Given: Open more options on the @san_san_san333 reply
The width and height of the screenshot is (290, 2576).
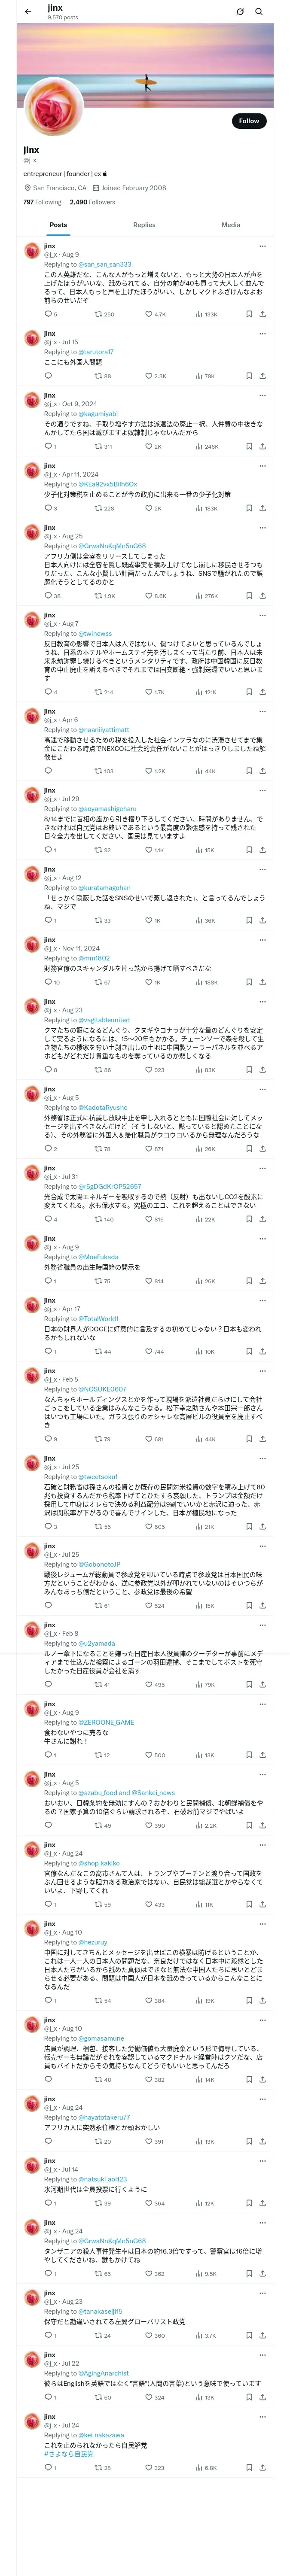Looking at the screenshot, I should tap(262, 246).
